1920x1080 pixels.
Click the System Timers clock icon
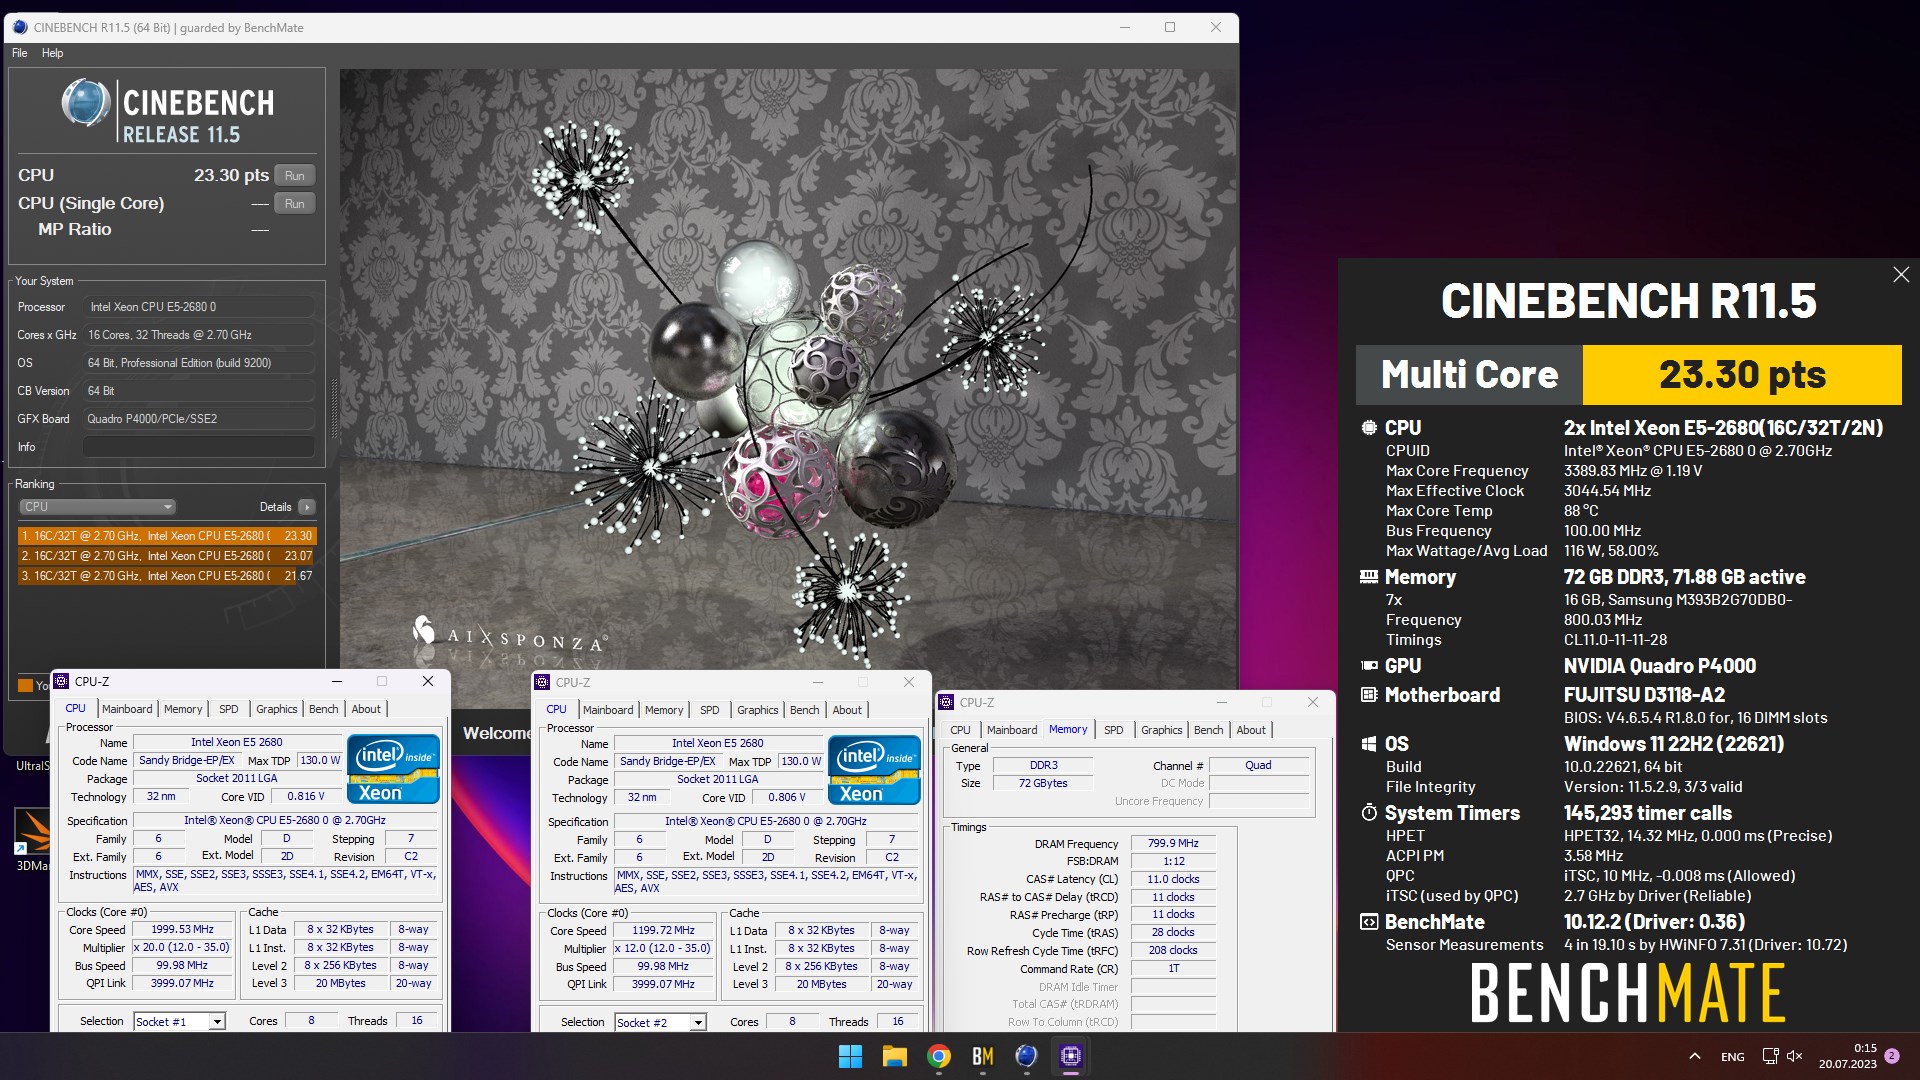point(1369,813)
